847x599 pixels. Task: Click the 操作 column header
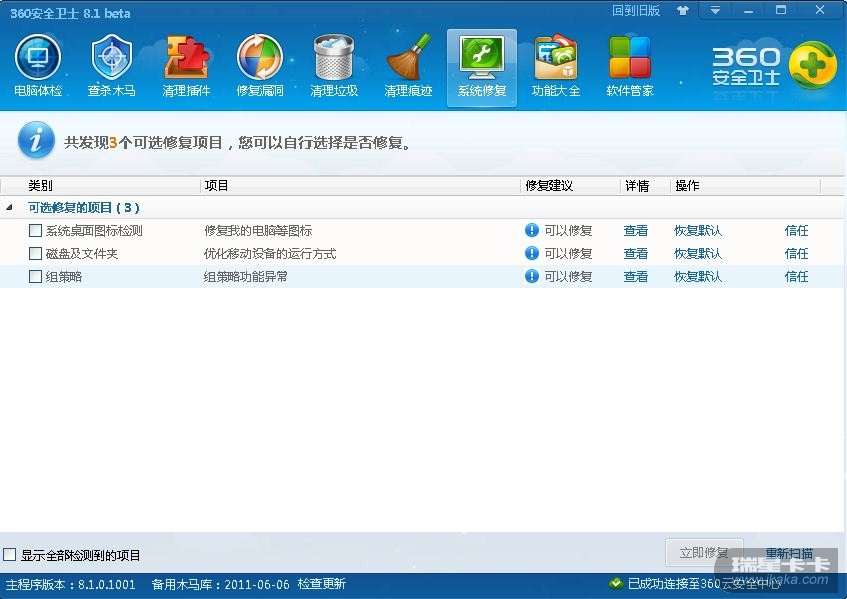coord(687,186)
